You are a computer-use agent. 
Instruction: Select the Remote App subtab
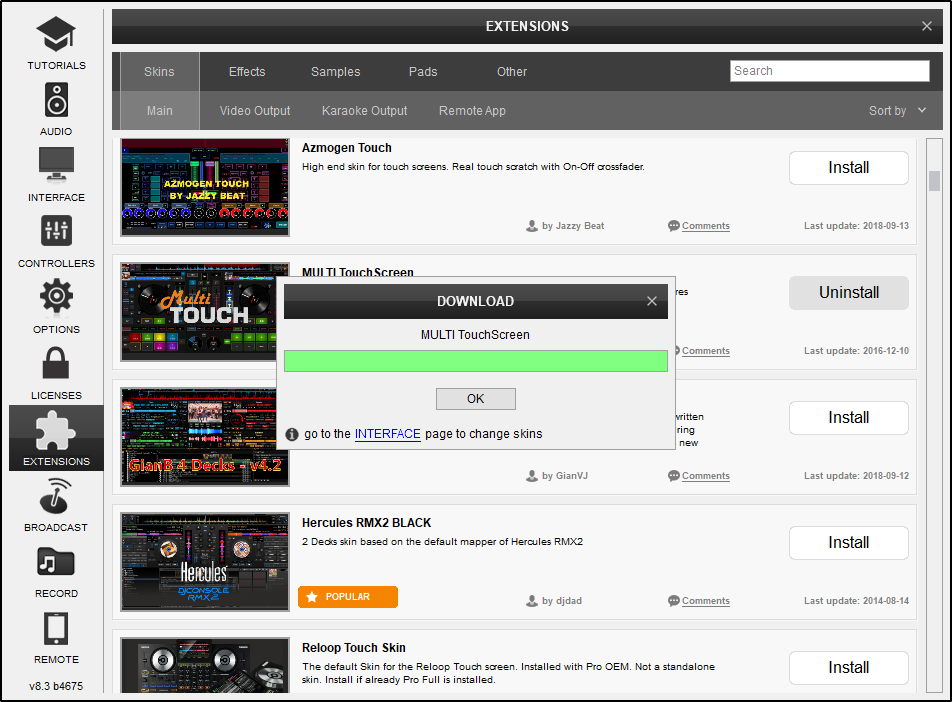tap(472, 111)
